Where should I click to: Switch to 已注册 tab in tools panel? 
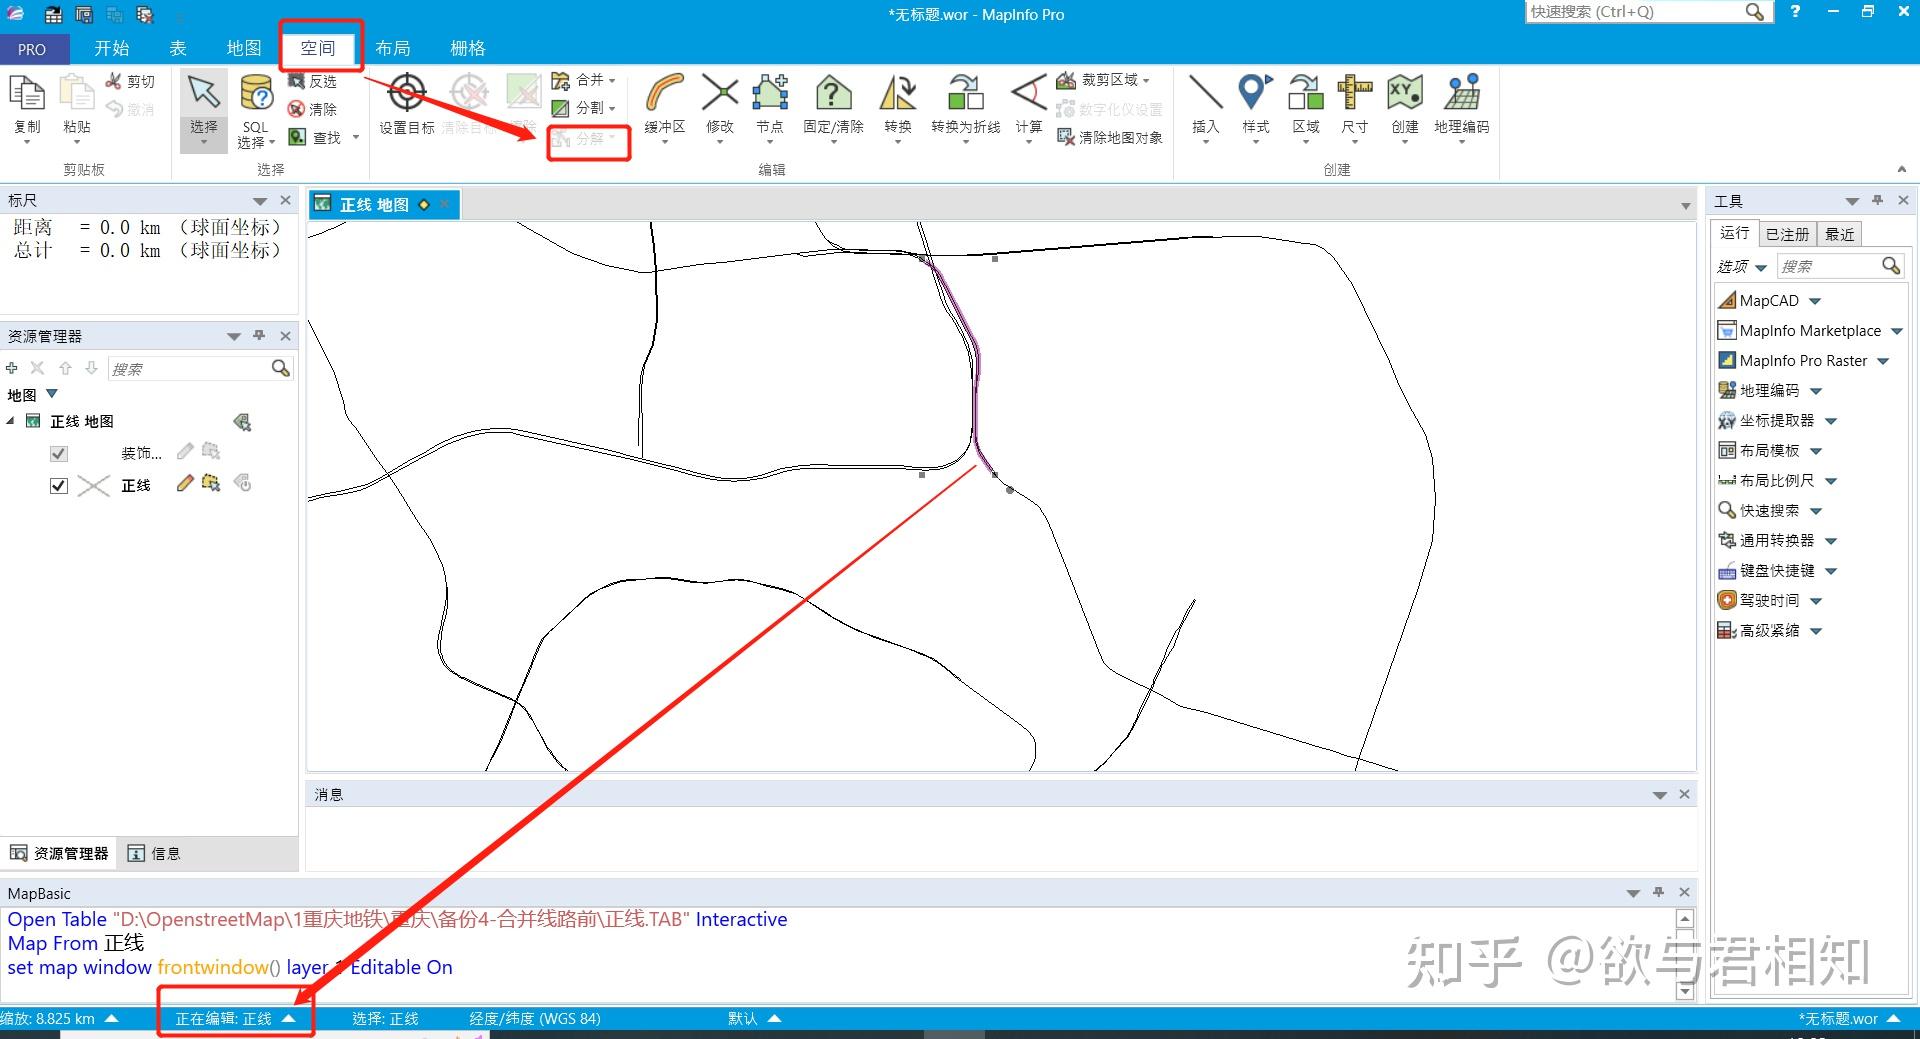(1787, 234)
